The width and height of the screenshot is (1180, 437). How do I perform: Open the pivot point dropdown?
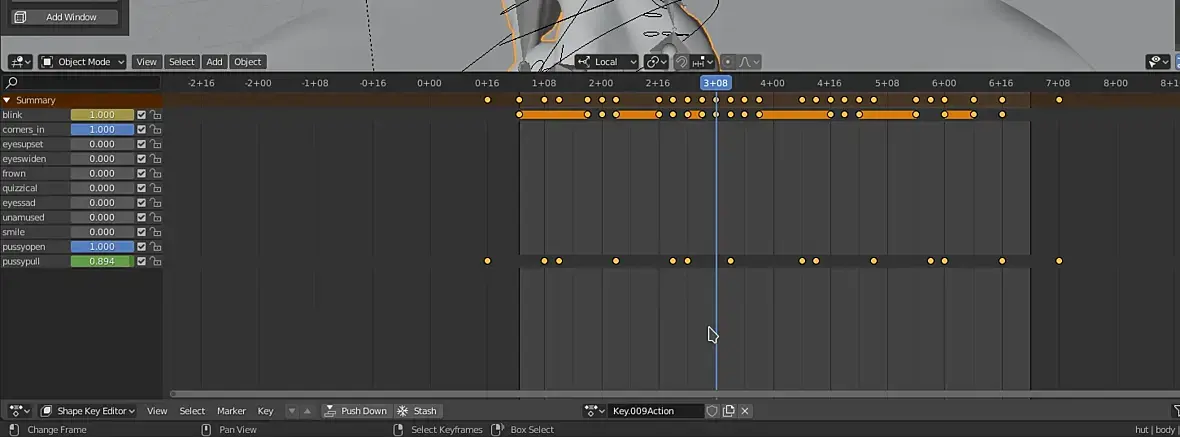[x=656, y=62]
